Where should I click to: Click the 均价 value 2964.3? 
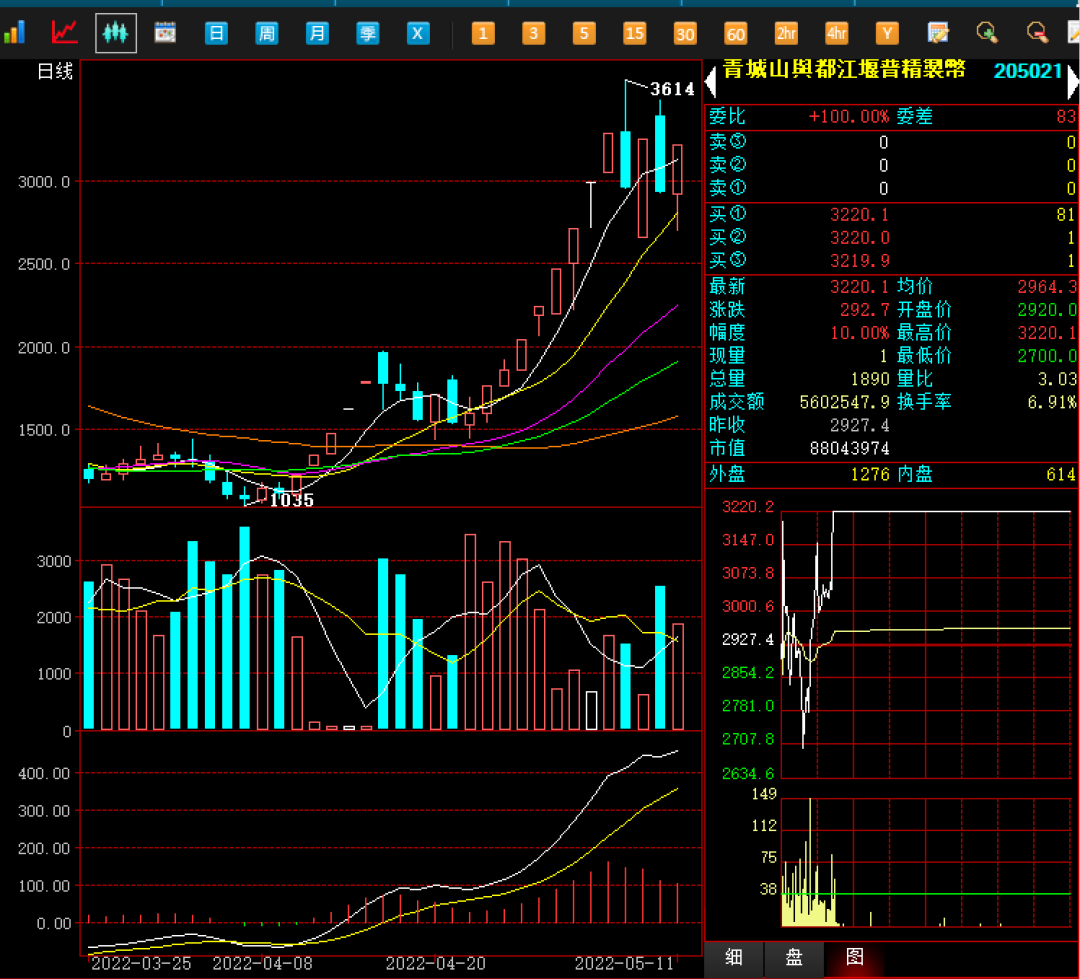tap(1047, 287)
